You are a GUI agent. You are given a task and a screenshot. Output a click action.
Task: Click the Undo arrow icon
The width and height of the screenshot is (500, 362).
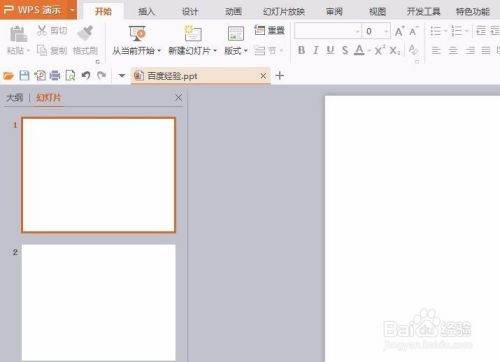pyautogui.click(x=86, y=76)
